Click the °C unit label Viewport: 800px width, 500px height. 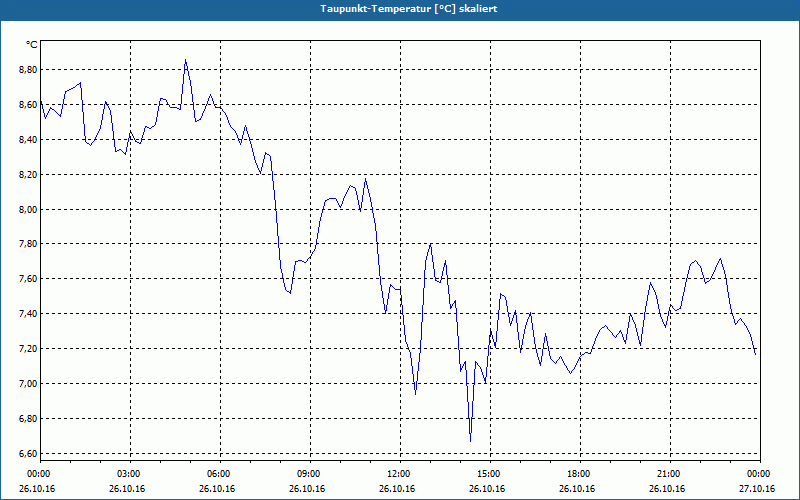31,45
